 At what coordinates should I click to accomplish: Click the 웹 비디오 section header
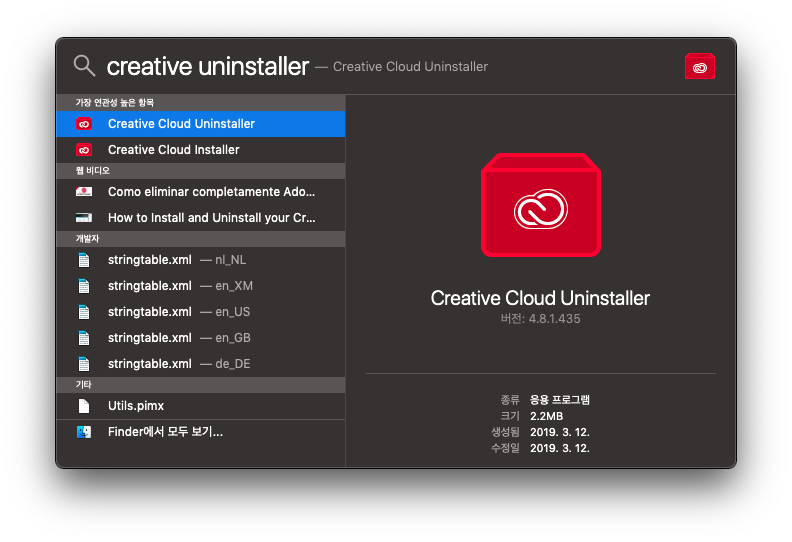point(201,171)
